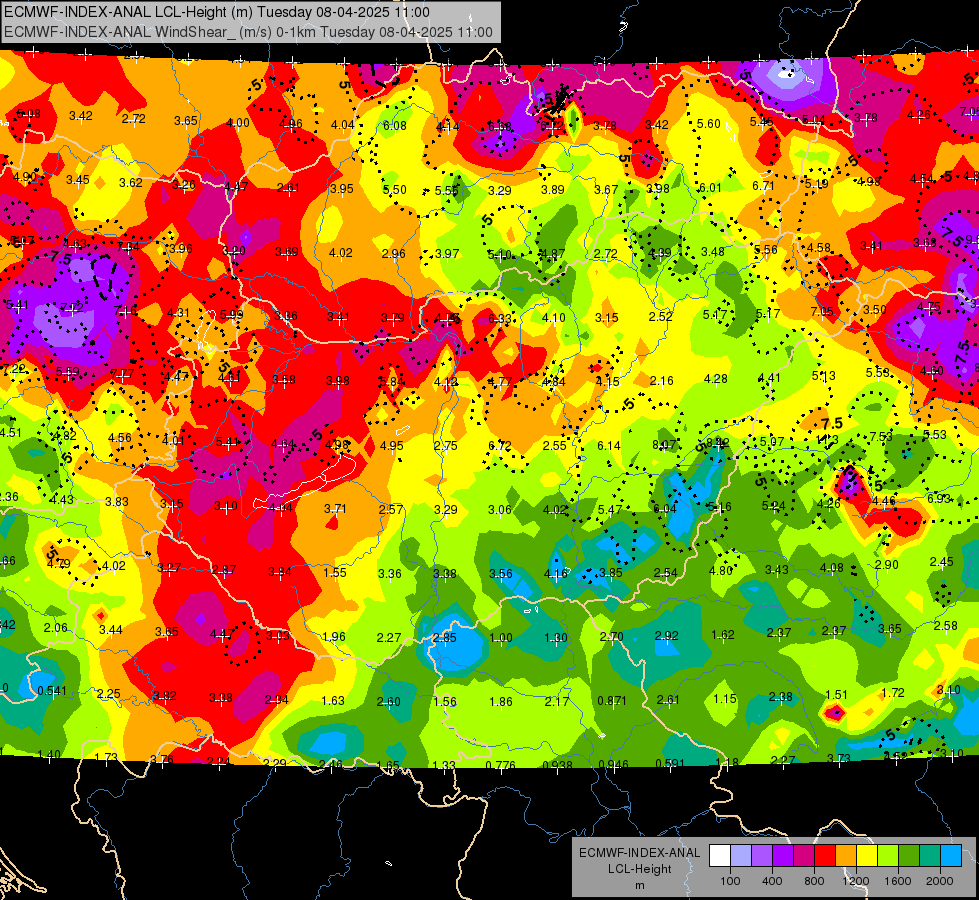979x900 pixels.
Task: Click the wind shear value 6.14
Action: point(609,445)
